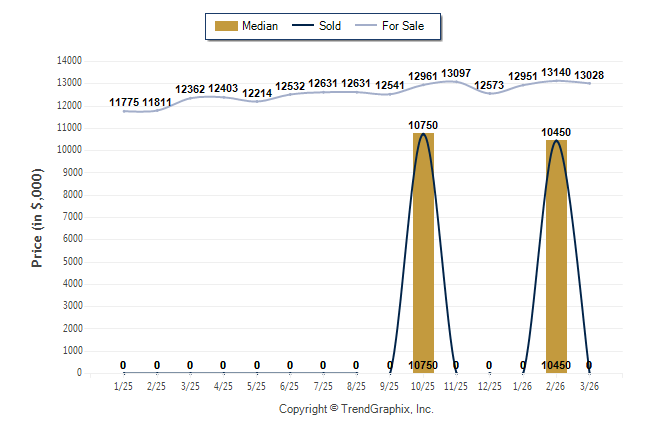The image size is (646, 434).
Task: Click the 3/26 x-axis label
Action: [589, 385]
